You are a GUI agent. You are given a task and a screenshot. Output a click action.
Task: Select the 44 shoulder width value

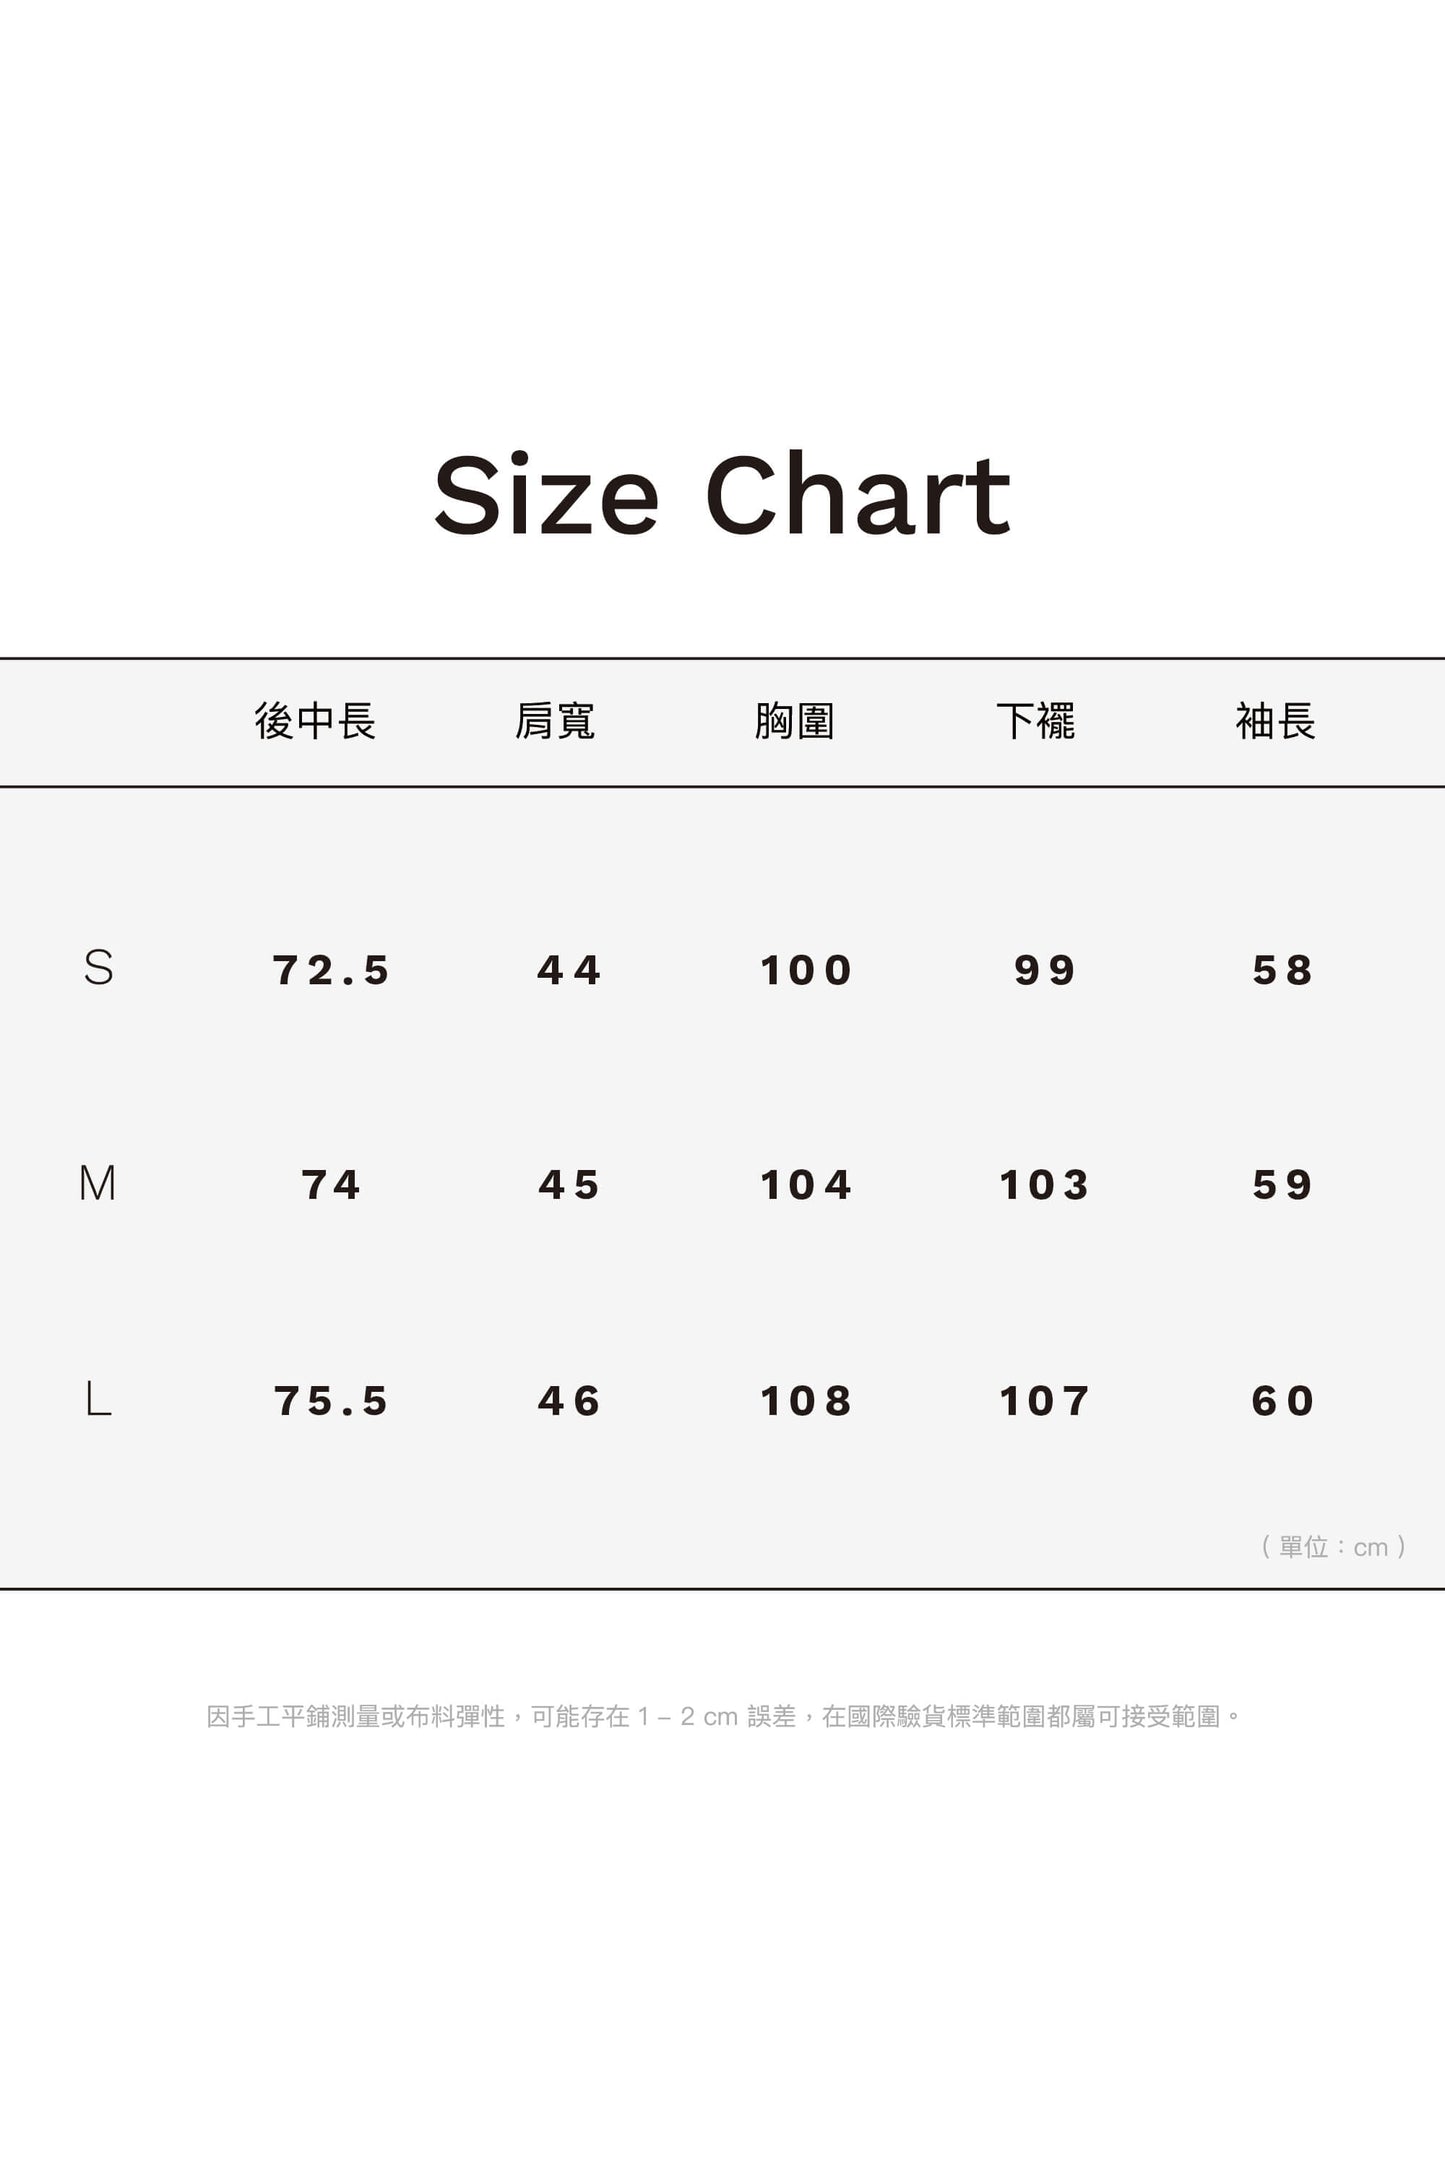coord(569,970)
